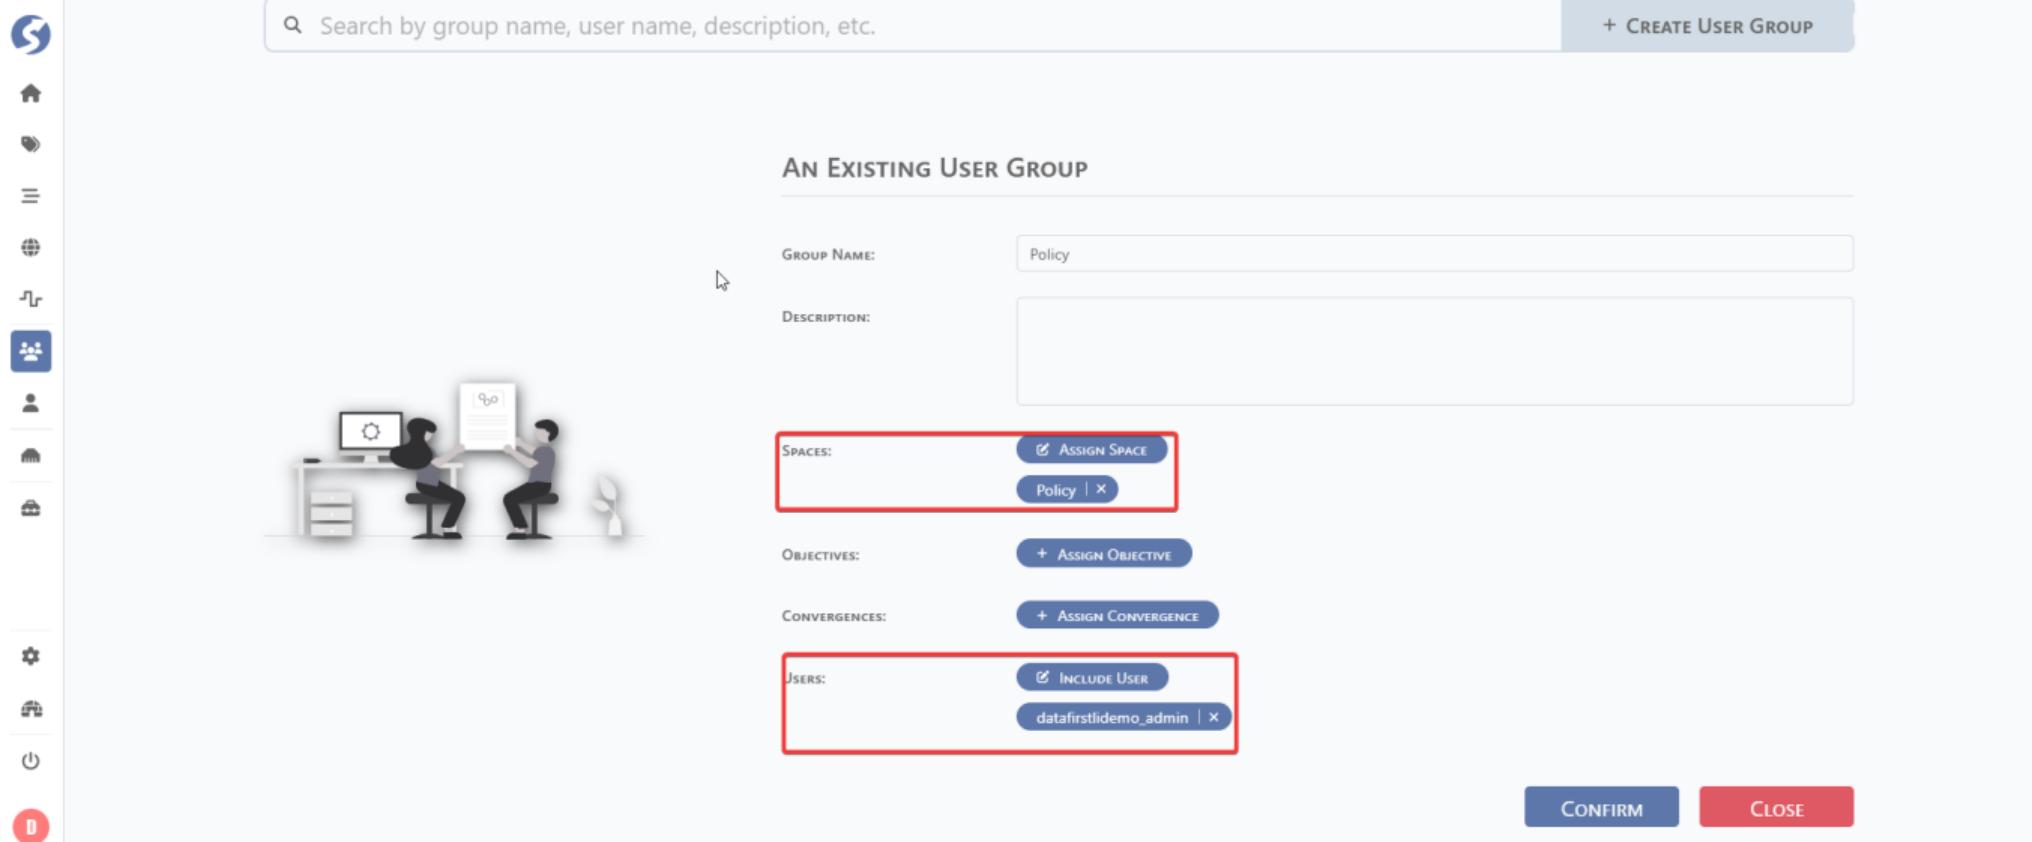Click the app logo in the sidebar

coord(31,34)
